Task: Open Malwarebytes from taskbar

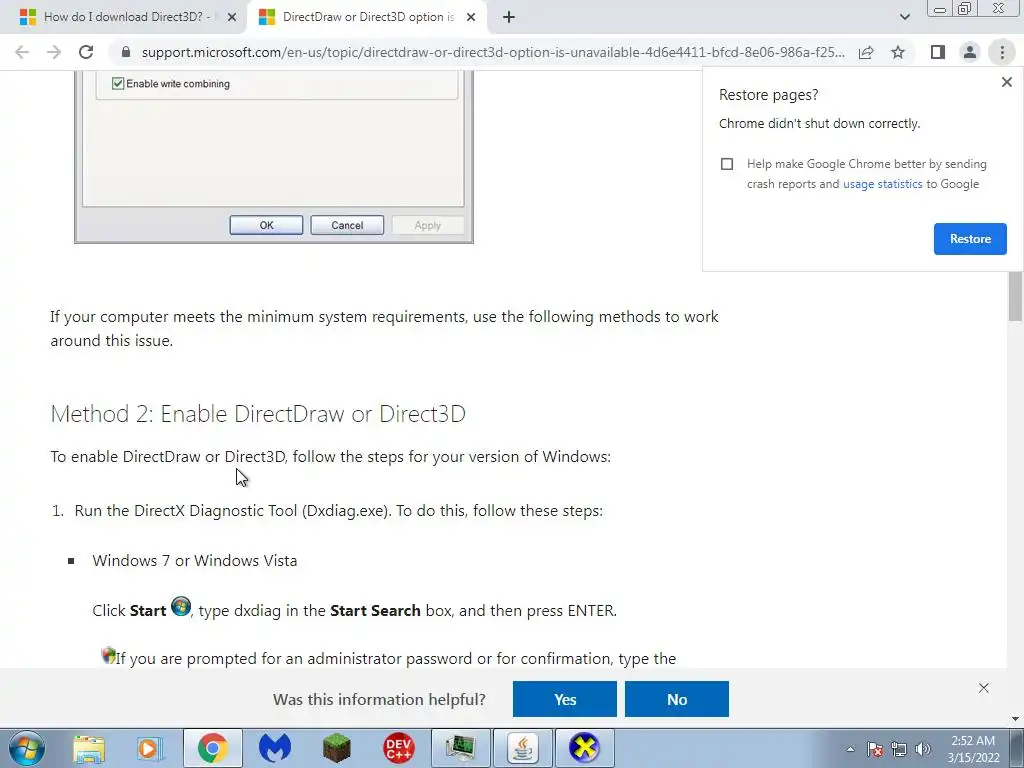Action: 275,748
